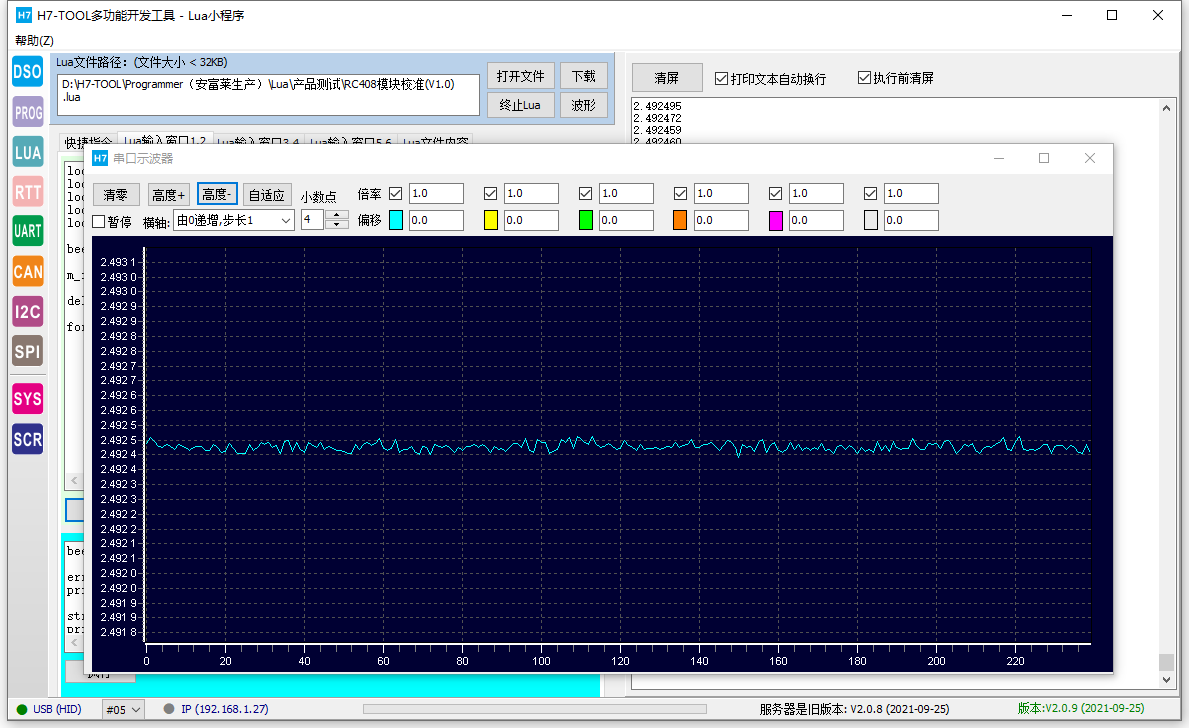The height and width of the screenshot is (728, 1189).
Task: Pick the cyan channel color swatch
Action: click(x=396, y=221)
